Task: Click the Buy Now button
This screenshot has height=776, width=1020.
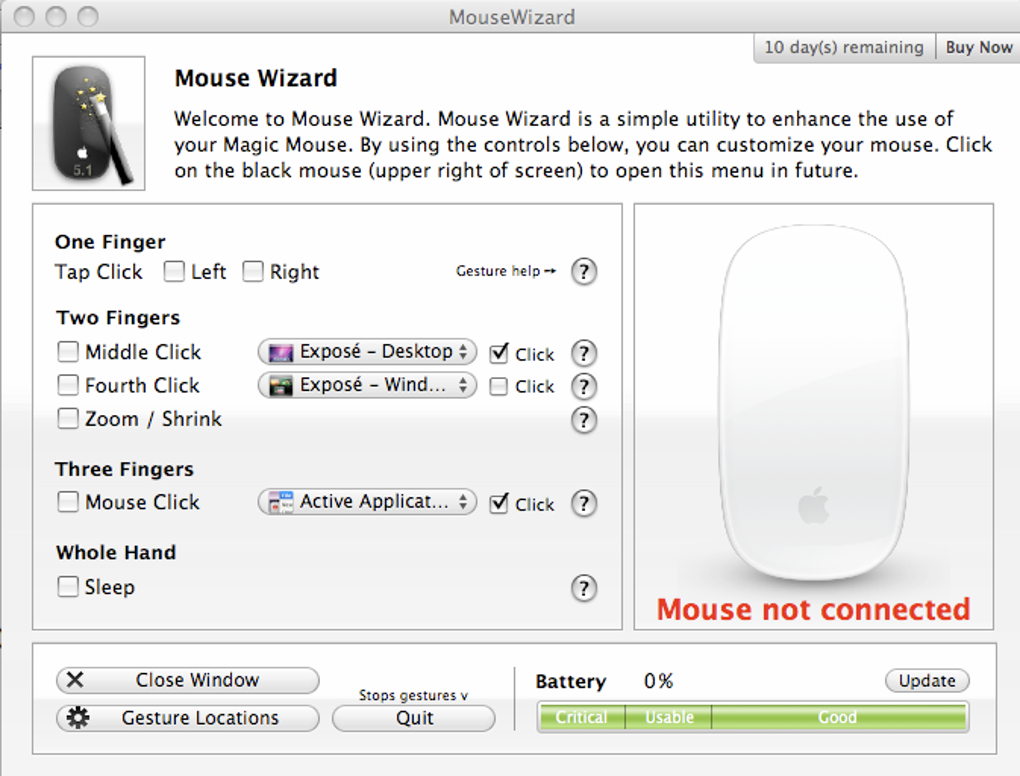Action: [978, 47]
